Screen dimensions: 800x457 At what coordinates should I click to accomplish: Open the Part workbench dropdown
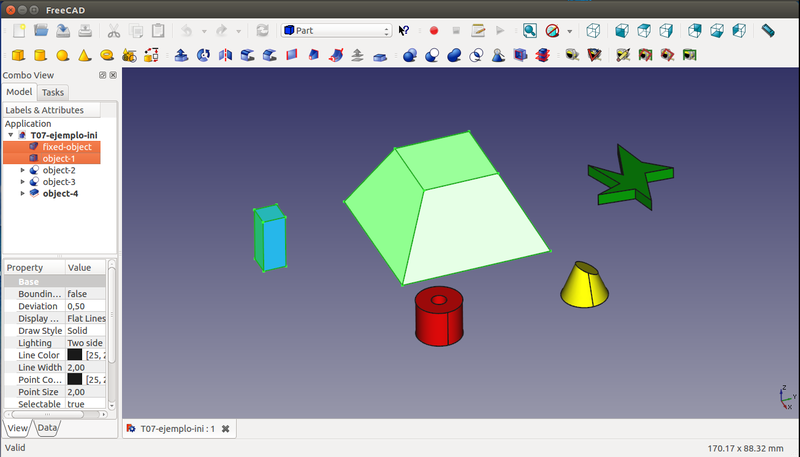(336, 30)
